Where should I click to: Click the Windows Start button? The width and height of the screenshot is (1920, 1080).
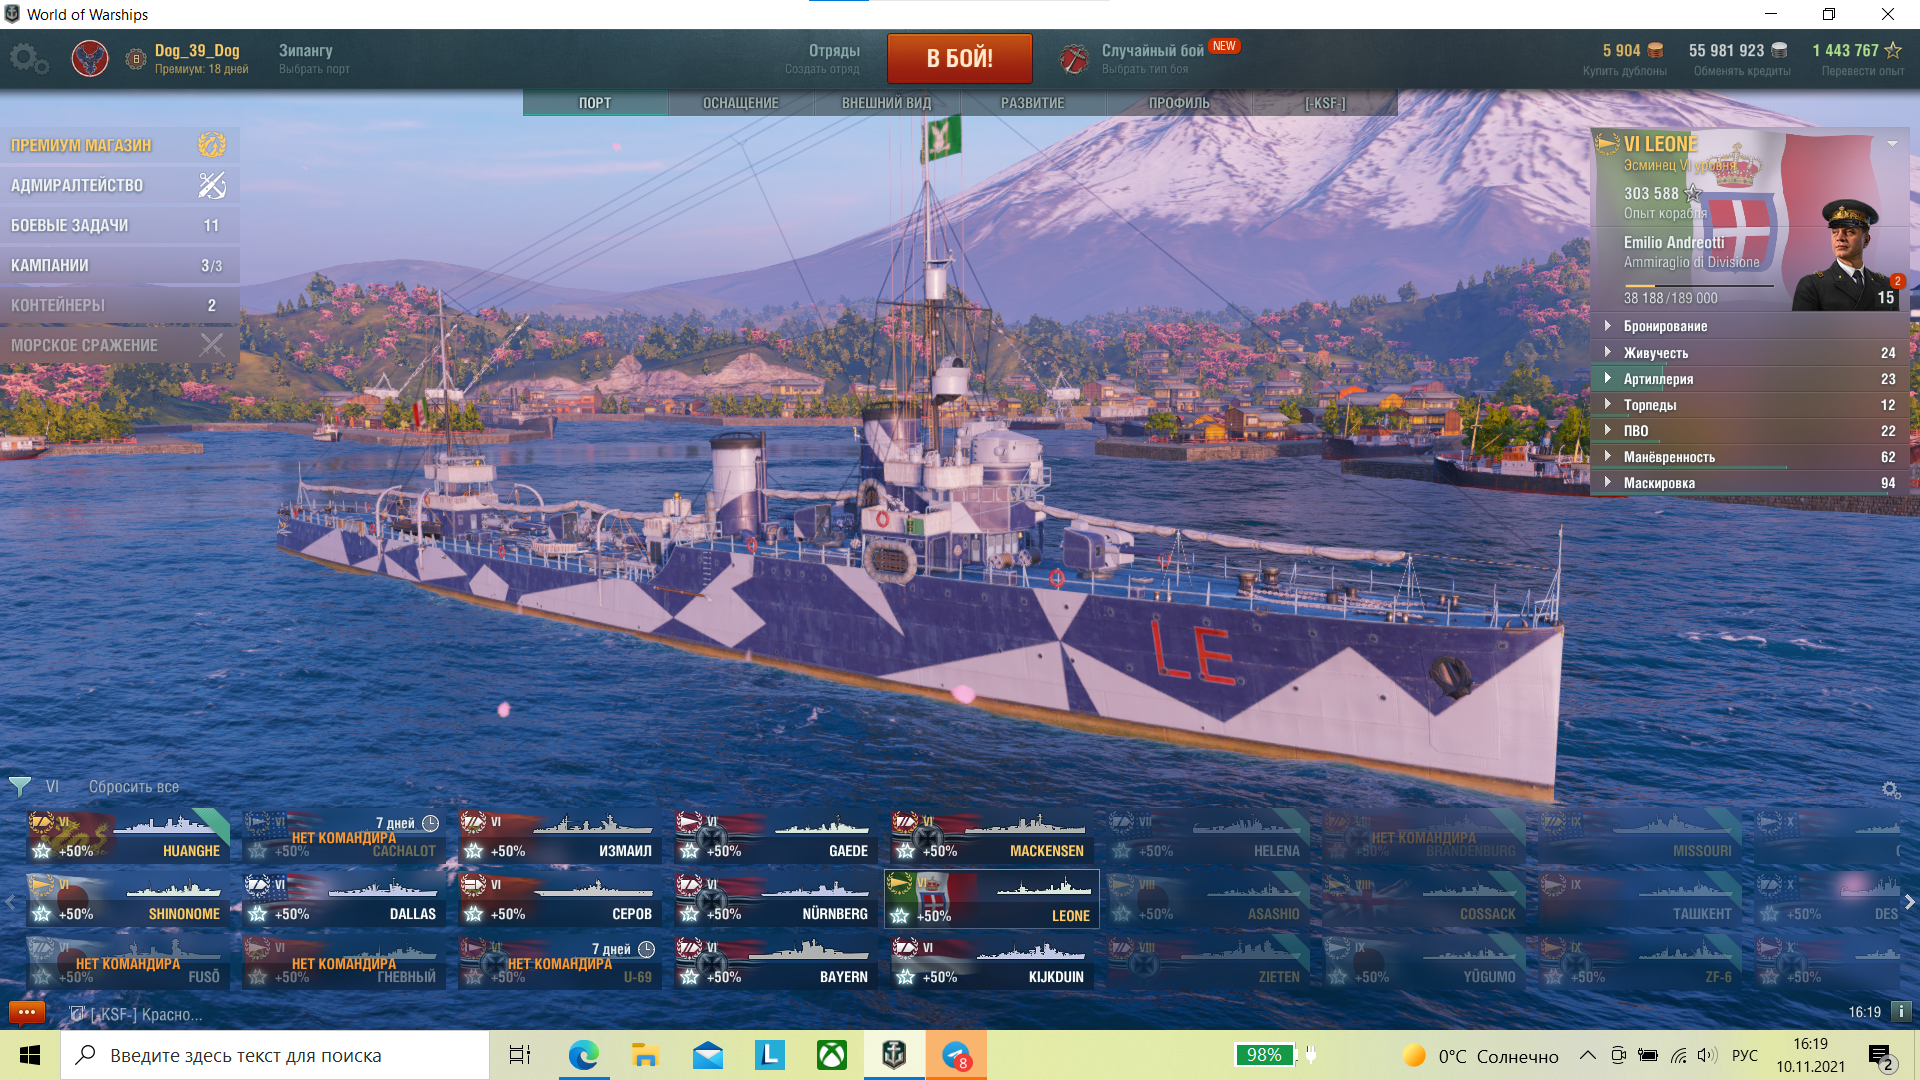[x=30, y=1055]
